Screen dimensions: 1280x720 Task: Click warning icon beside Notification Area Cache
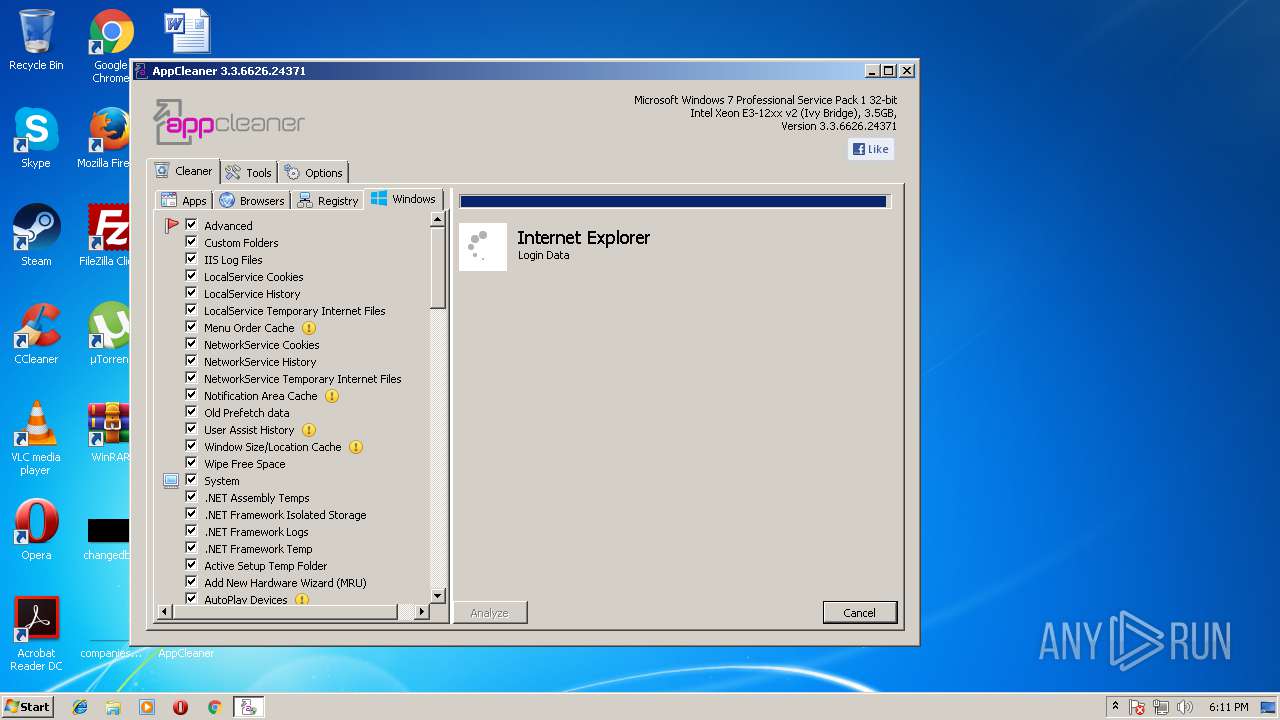tap(332, 396)
